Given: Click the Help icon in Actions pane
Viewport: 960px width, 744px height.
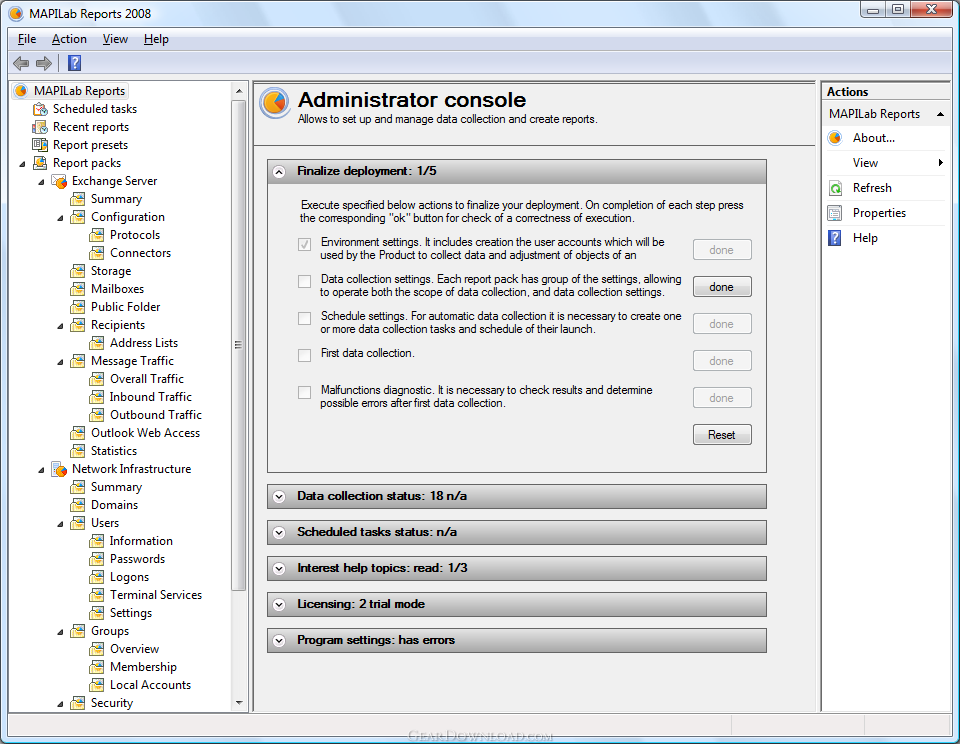Looking at the screenshot, I should point(835,238).
